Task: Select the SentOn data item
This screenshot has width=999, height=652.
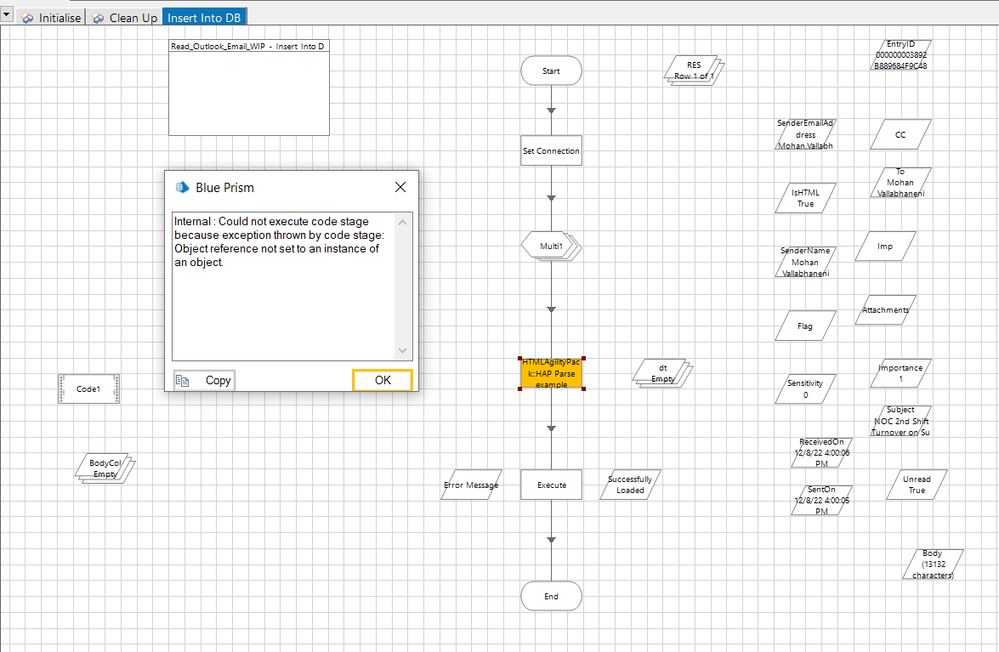Action: (821, 500)
